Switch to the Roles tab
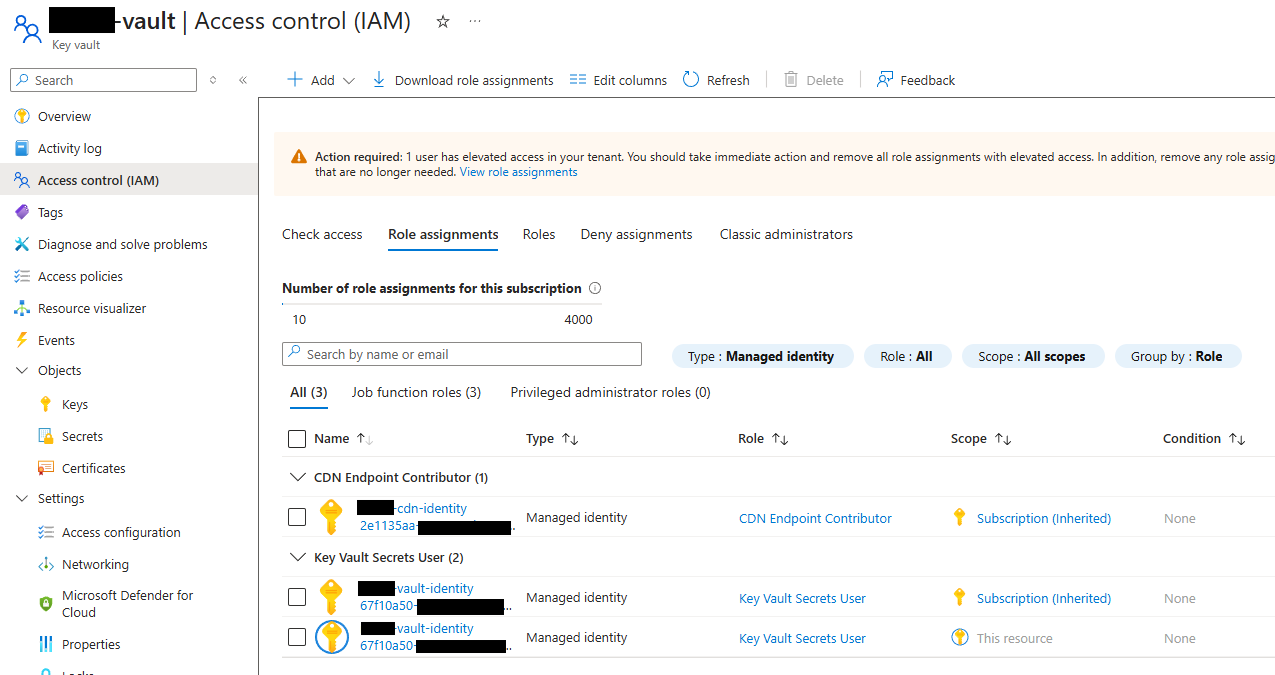Image resolution: width=1275 pixels, height=675 pixels. point(539,234)
